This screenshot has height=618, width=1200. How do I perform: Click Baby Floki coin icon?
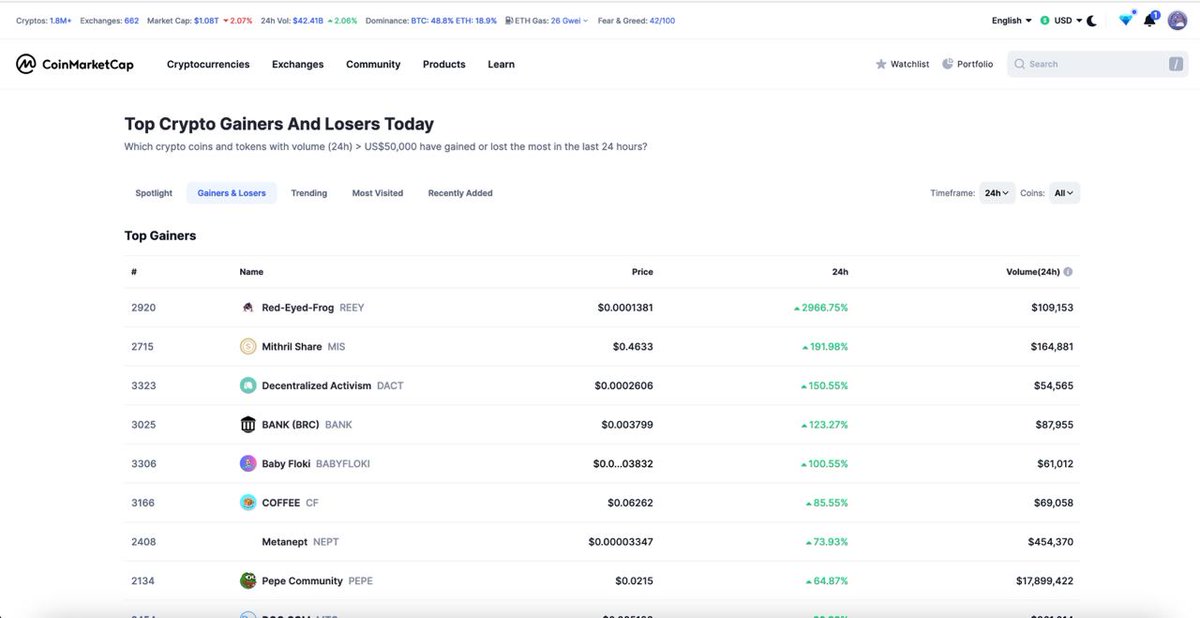tap(248, 464)
